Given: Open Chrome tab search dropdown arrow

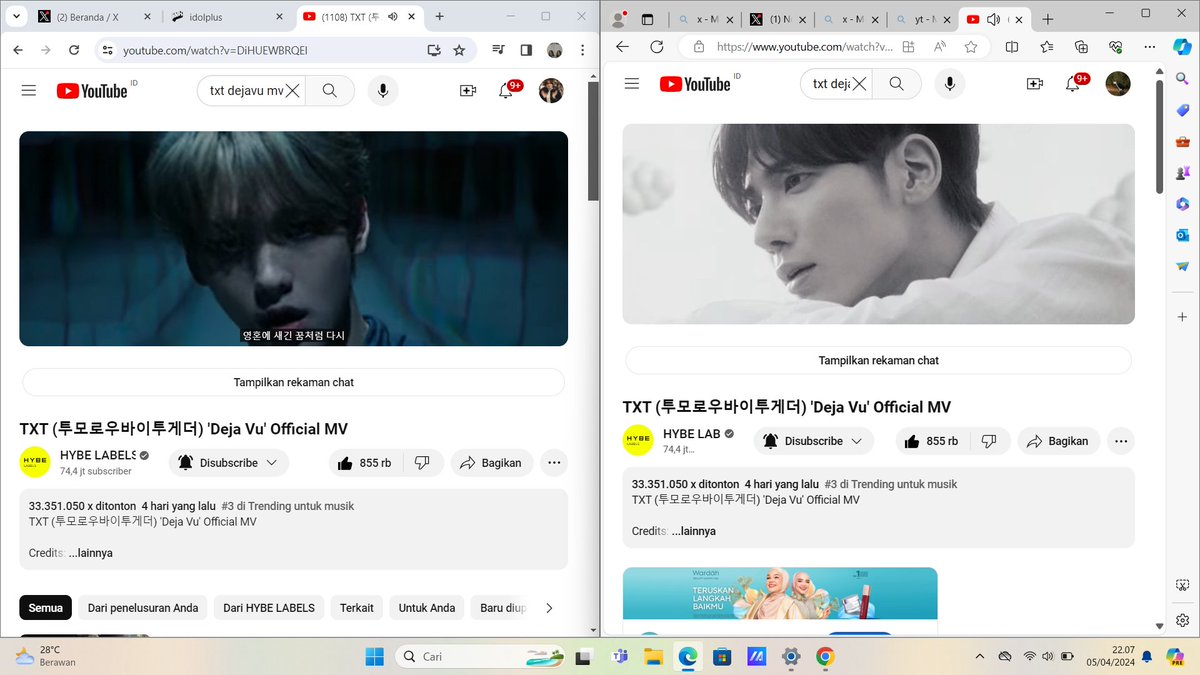Looking at the screenshot, I should (x=16, y=16).
